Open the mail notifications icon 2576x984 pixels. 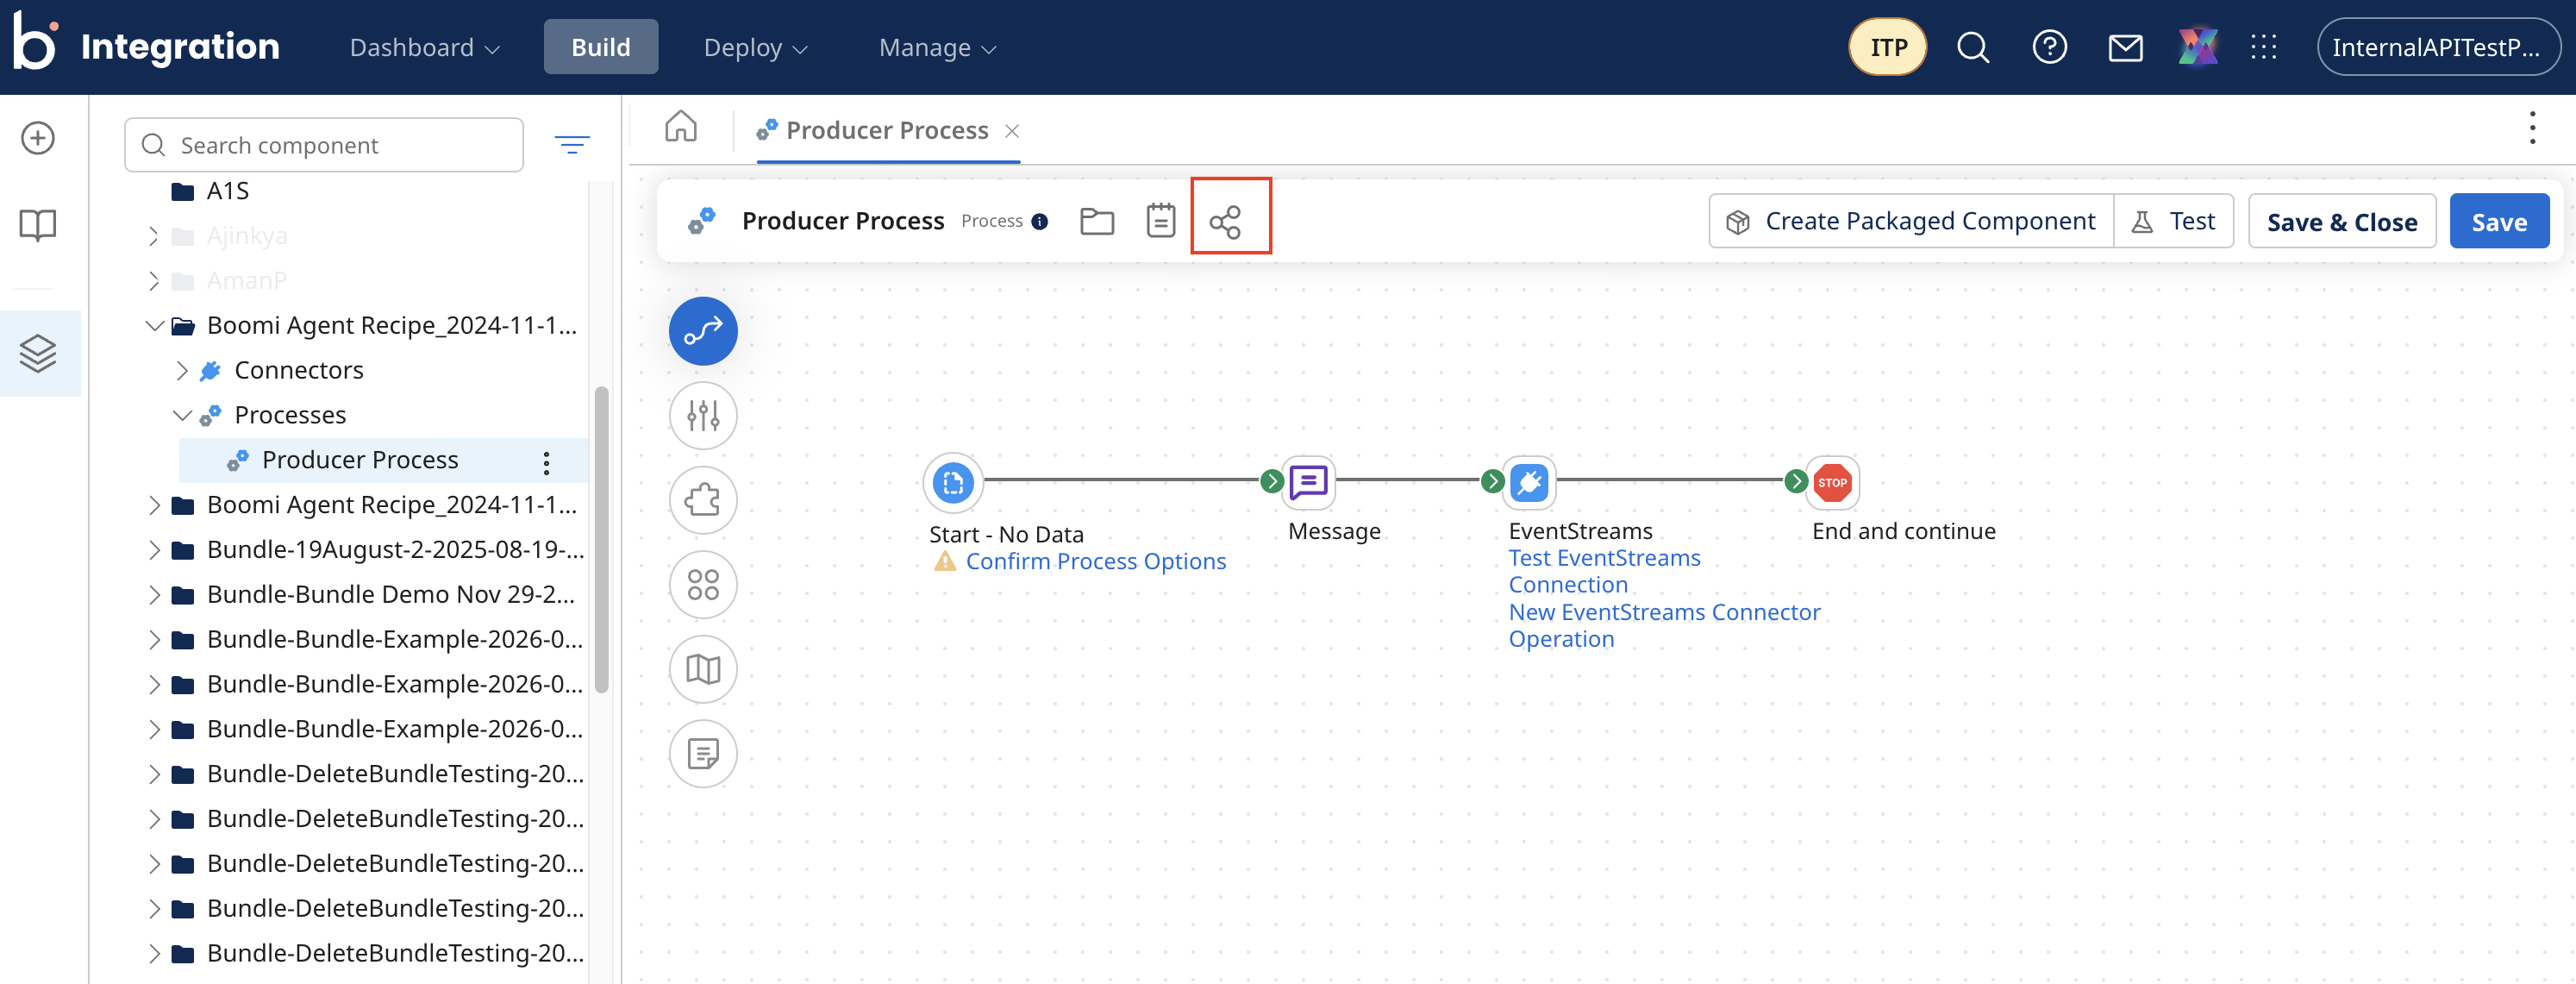2125,47
